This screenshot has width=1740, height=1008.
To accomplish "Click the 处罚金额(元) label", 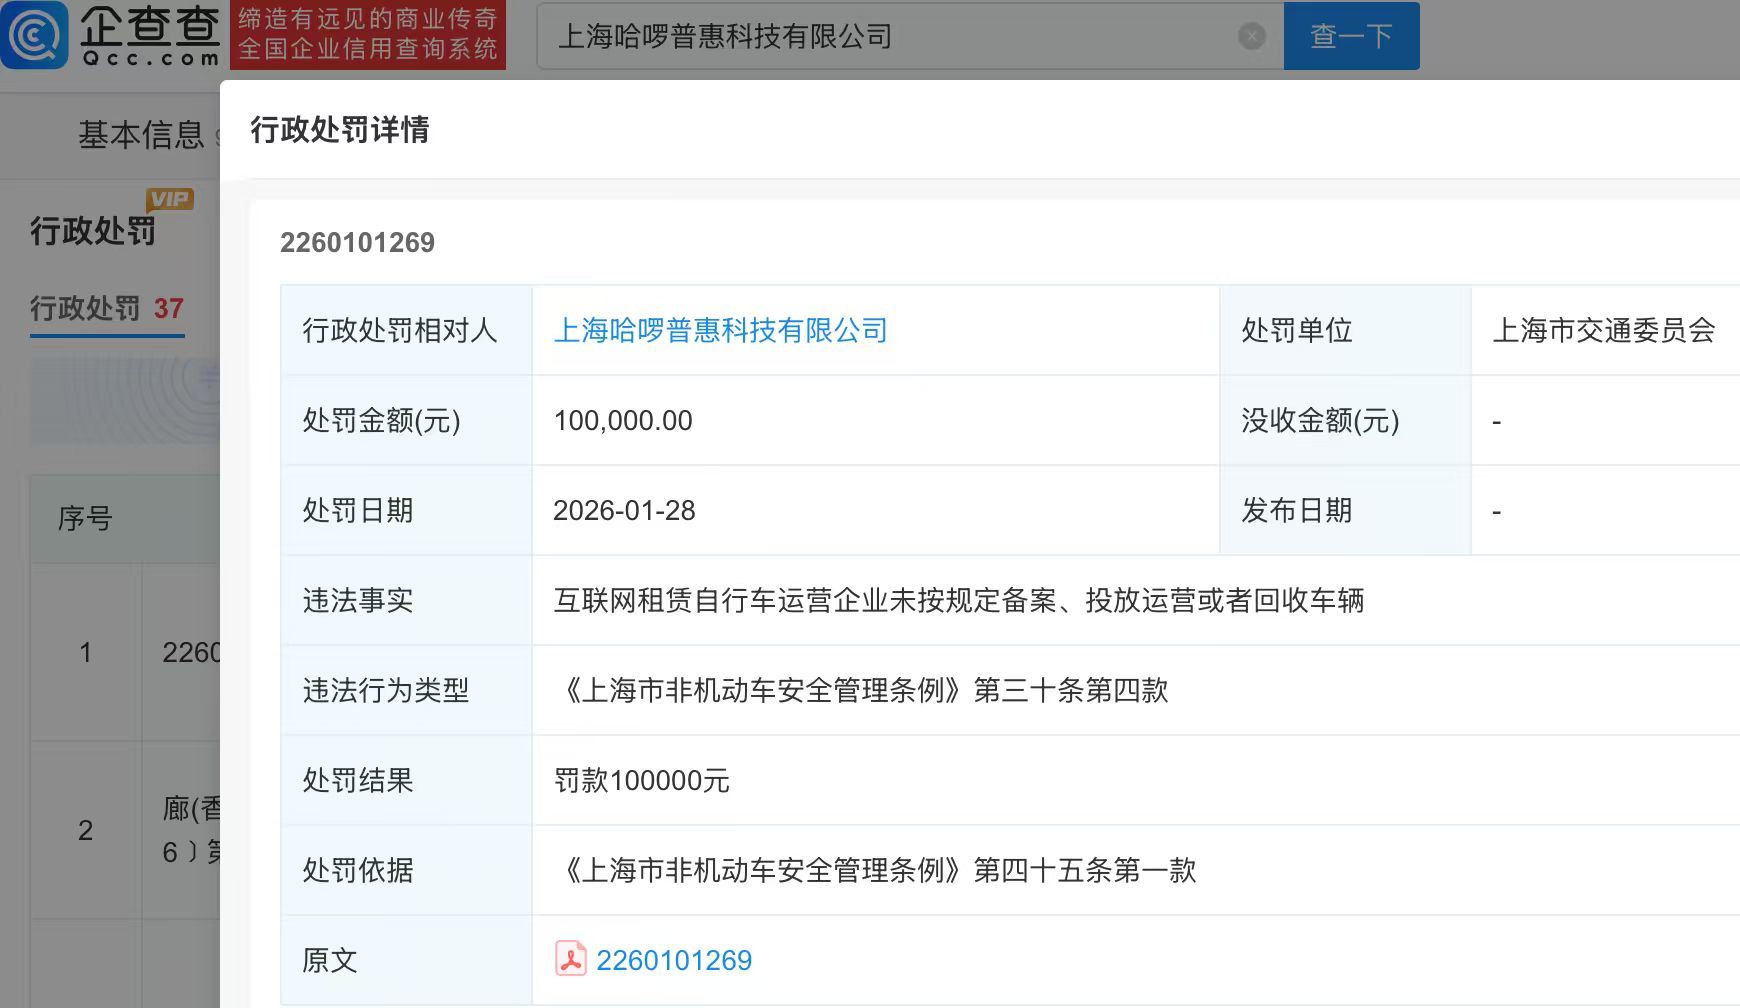I will pyautogui.click(x=381, y=420).
